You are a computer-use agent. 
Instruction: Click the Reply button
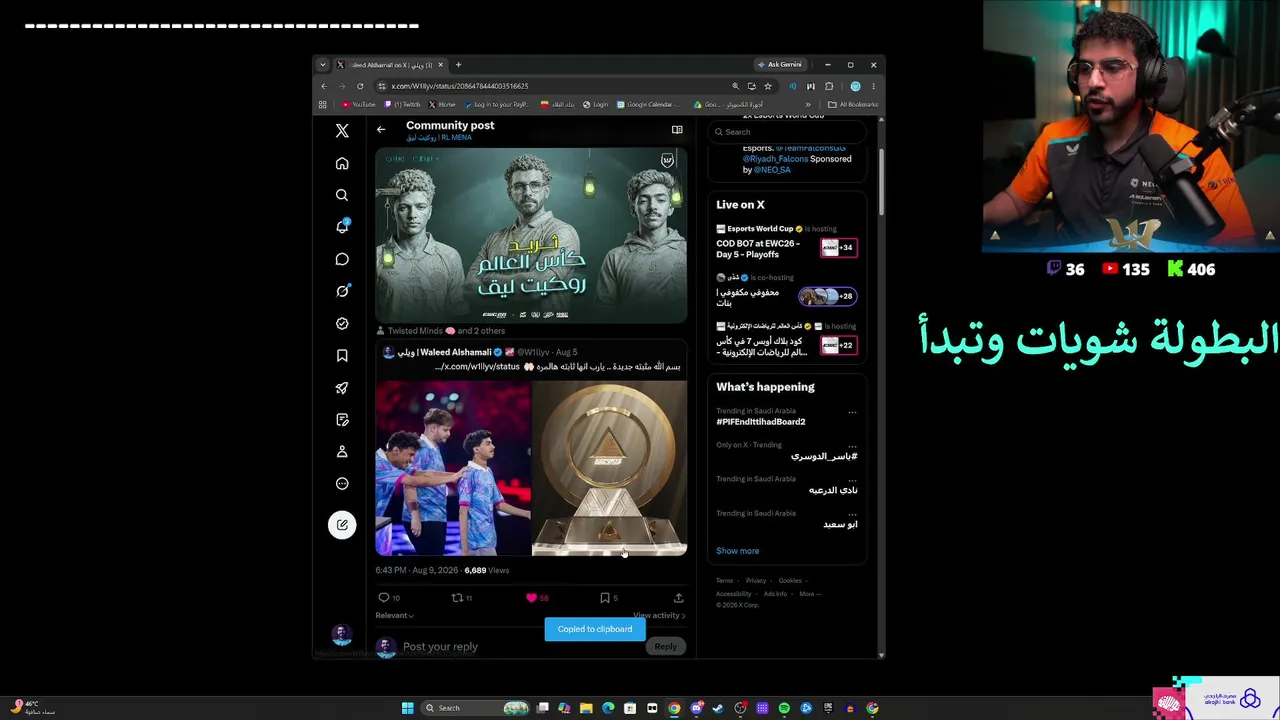665,646
